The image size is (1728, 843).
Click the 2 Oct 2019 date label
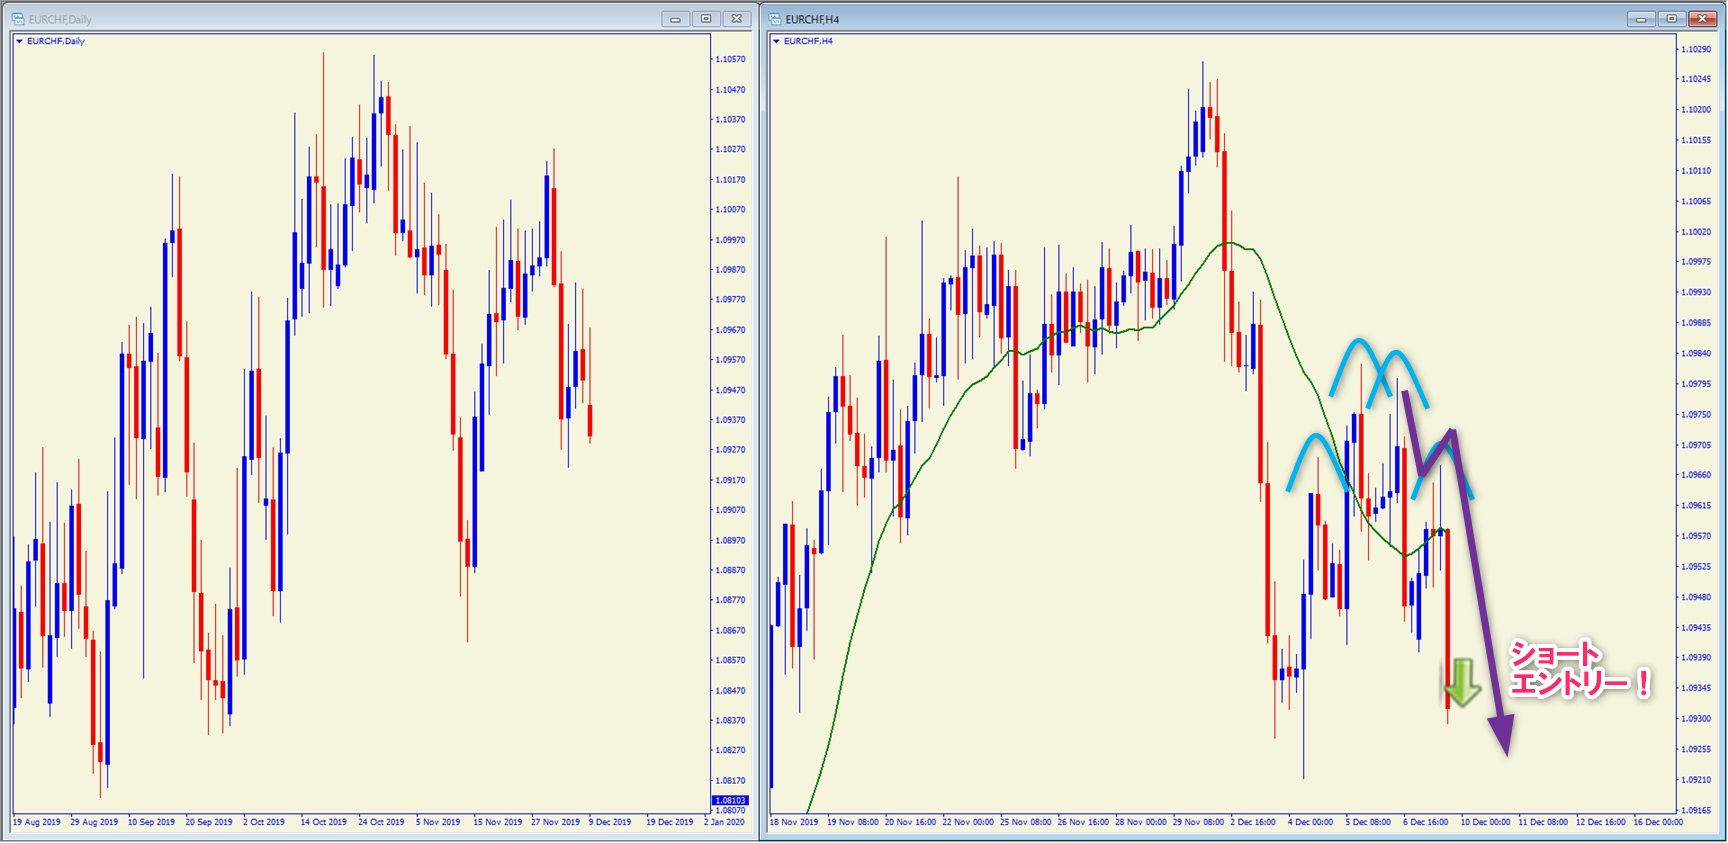click(x=264, y=823)
